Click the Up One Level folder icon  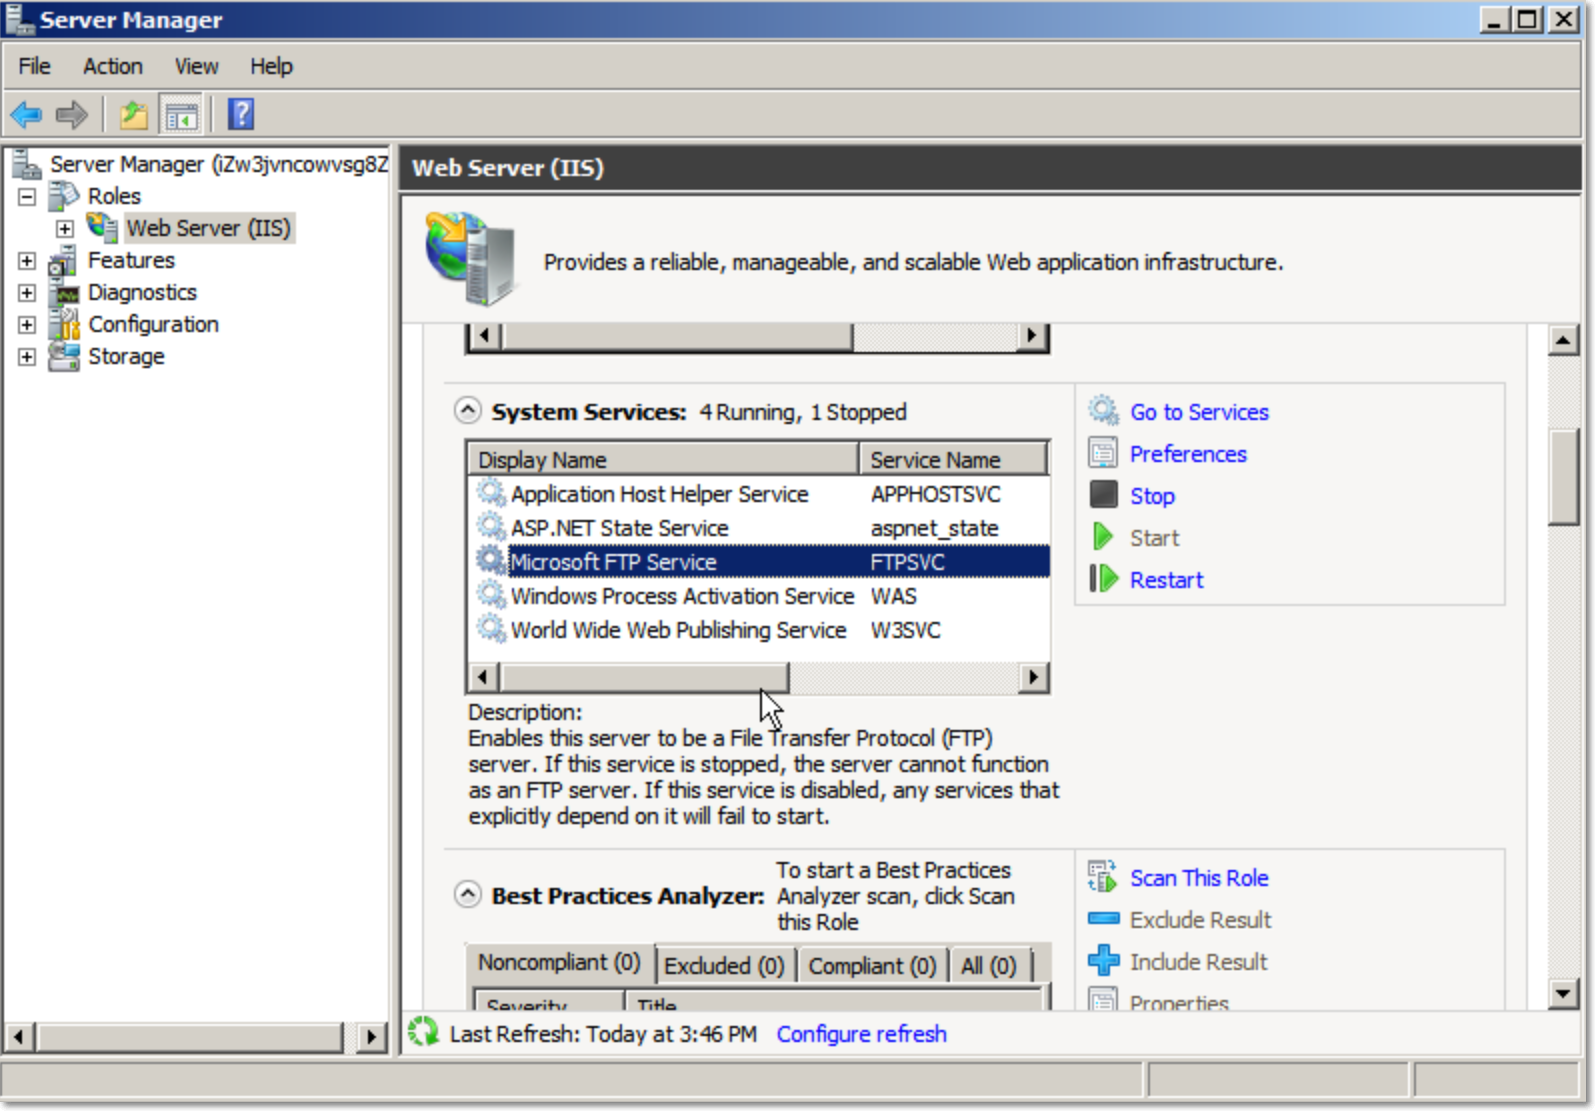click(133, 115)
